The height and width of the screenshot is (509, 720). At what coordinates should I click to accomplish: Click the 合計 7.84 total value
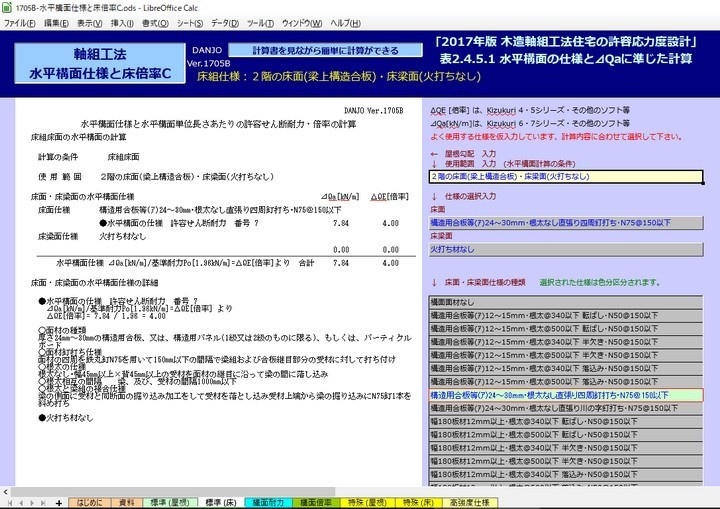341,263
